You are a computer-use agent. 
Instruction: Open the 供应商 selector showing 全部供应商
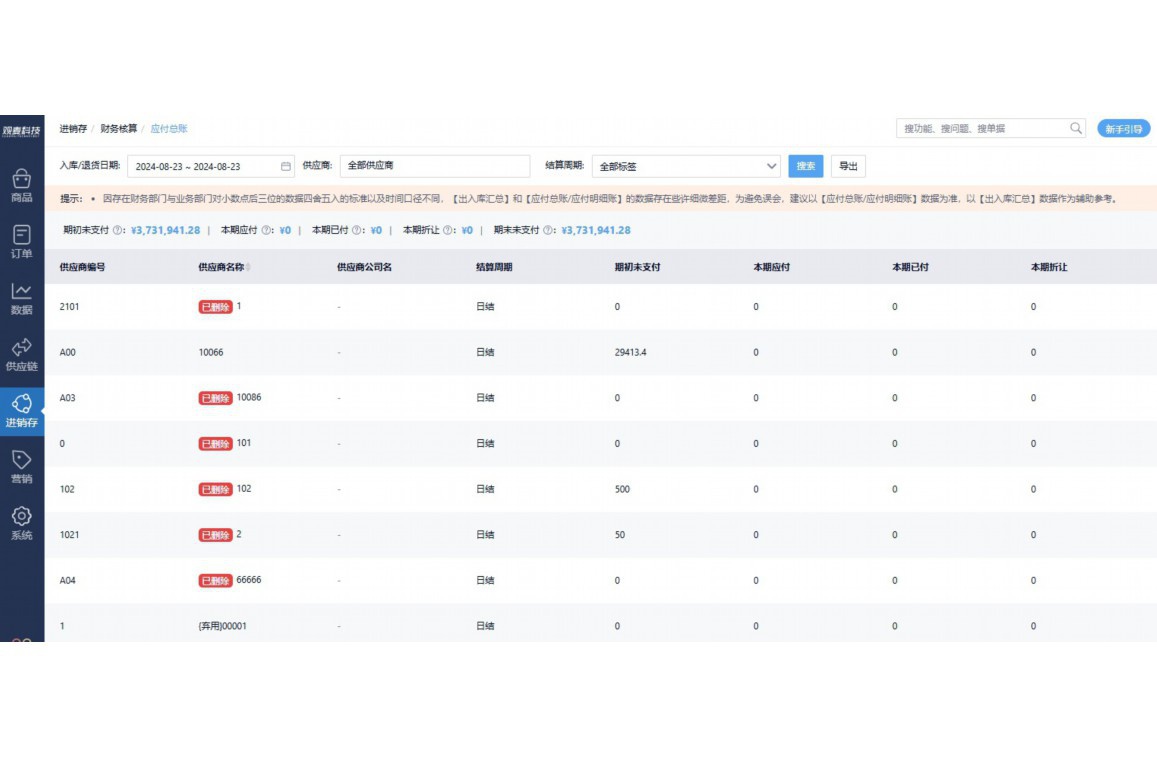434,166
